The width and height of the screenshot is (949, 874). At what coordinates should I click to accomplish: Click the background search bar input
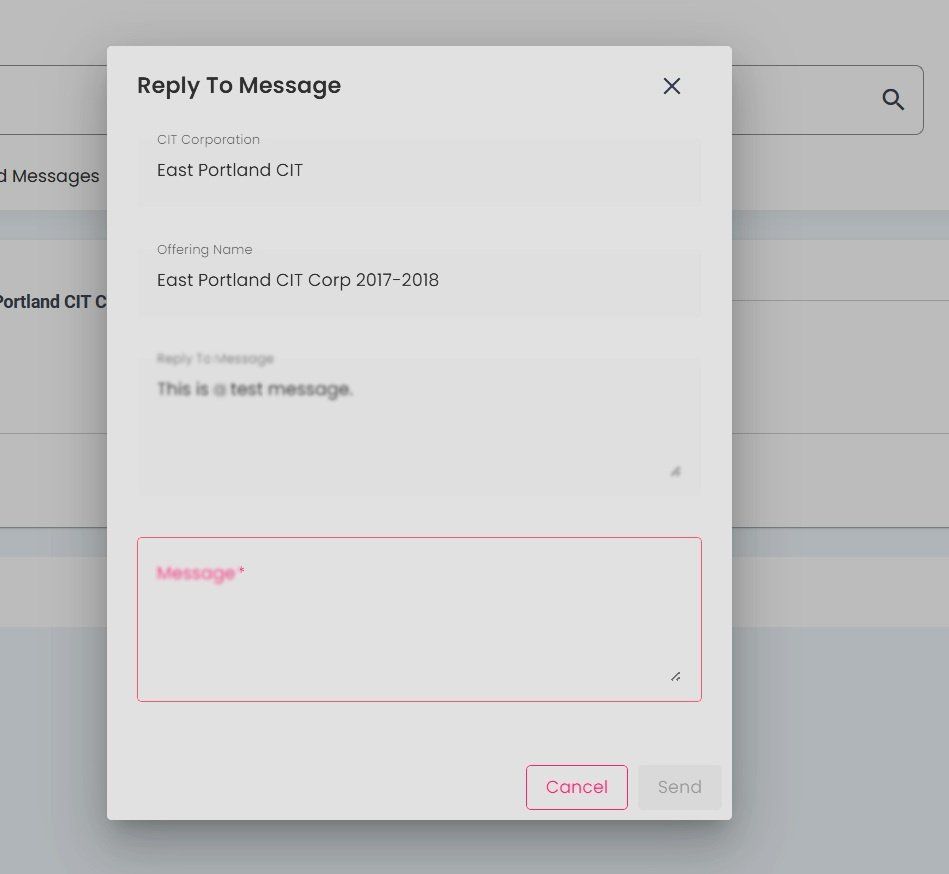[x=50, y=100]
